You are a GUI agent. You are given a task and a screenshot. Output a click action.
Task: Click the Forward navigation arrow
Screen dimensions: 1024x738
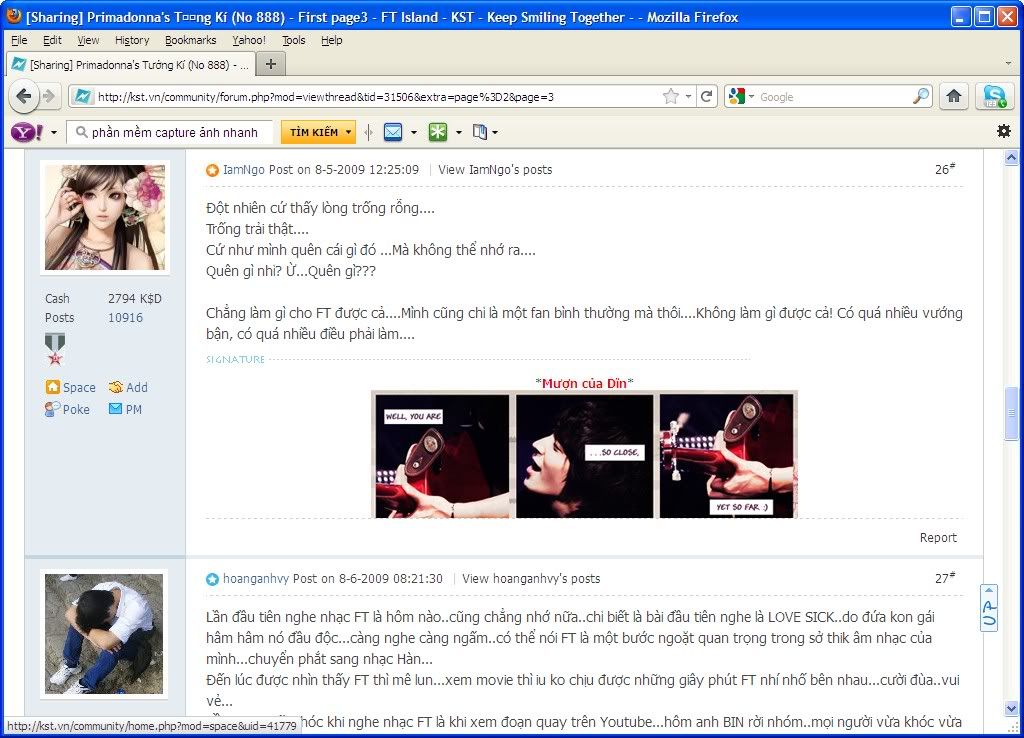(50, 97)
